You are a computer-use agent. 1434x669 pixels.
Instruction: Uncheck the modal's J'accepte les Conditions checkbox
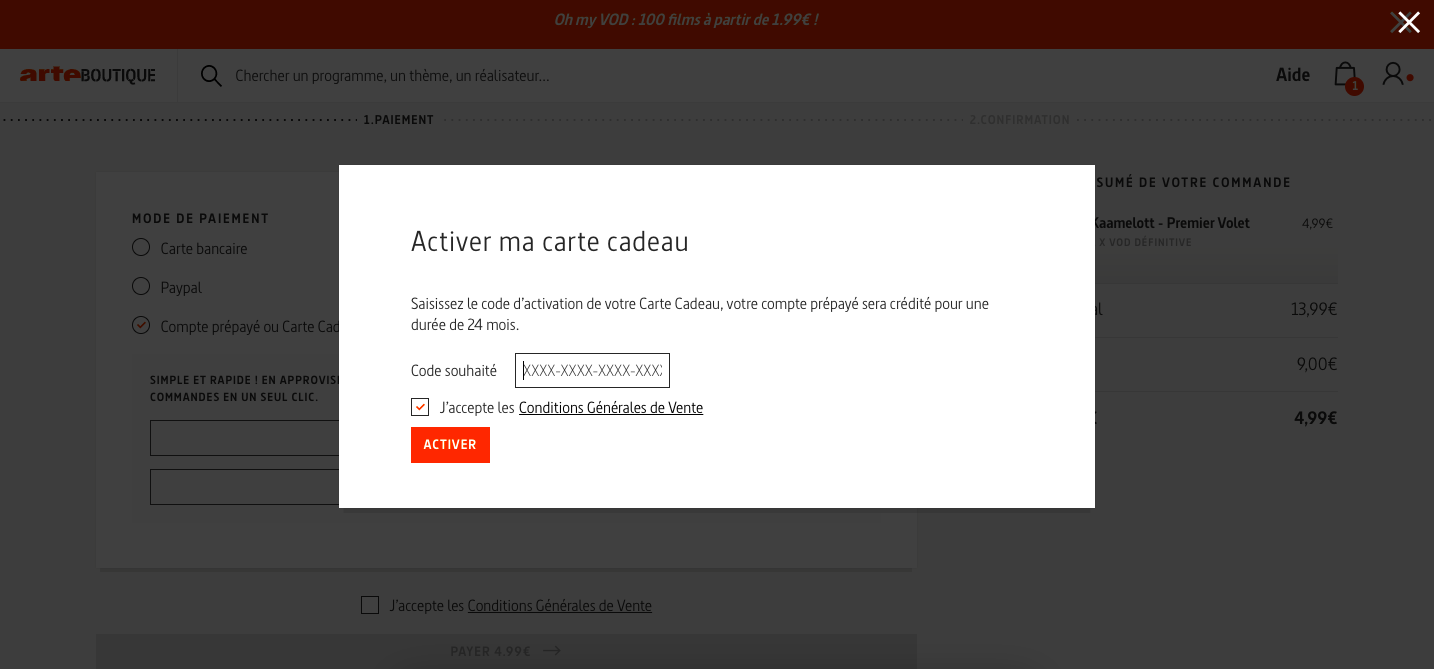click(x=420, y=407)
